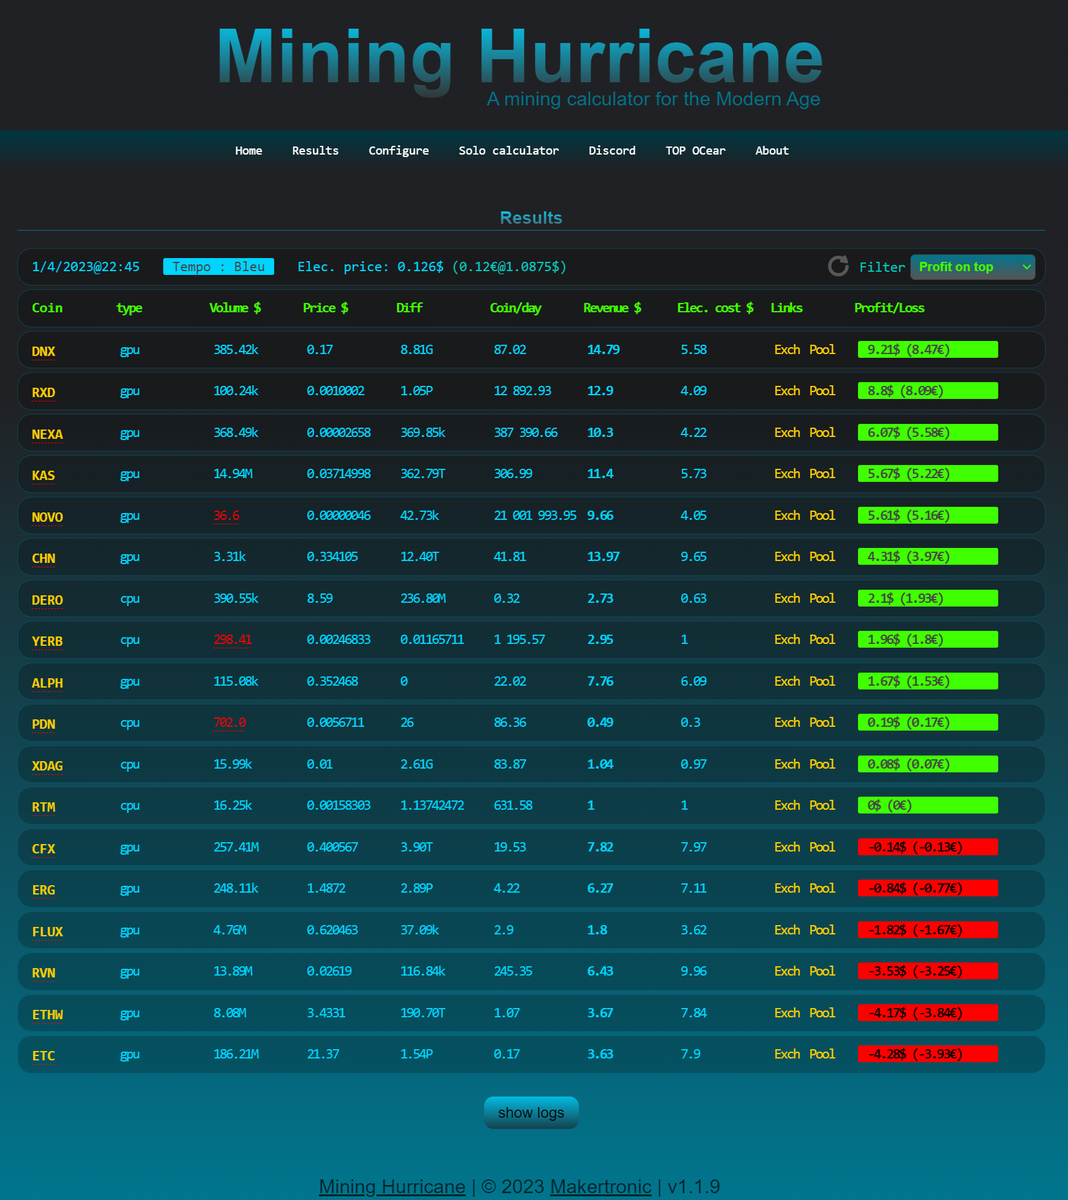Click the red PDN volume value 702.0
This screenshot has width=1068, height=1200.
[229, 723]
